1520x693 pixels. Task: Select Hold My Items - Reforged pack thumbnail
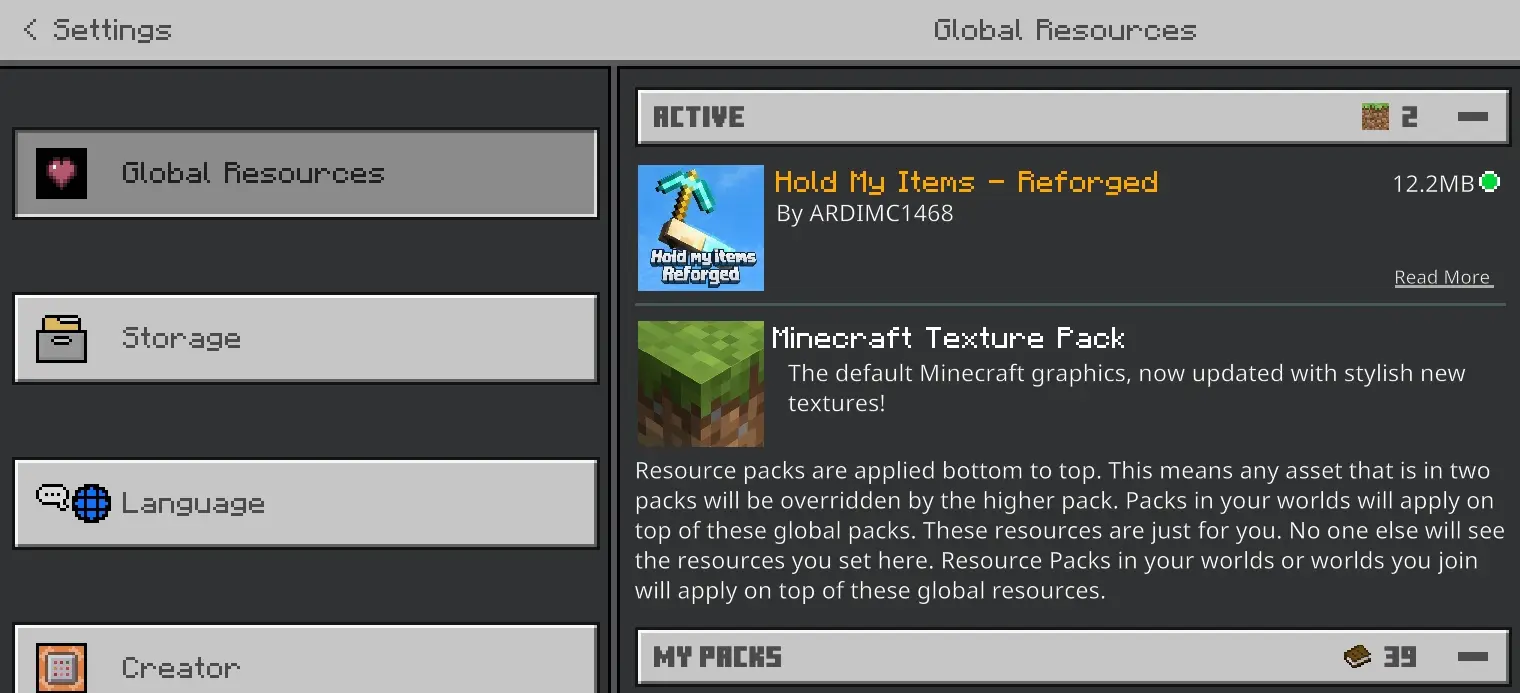click(701, 228)
